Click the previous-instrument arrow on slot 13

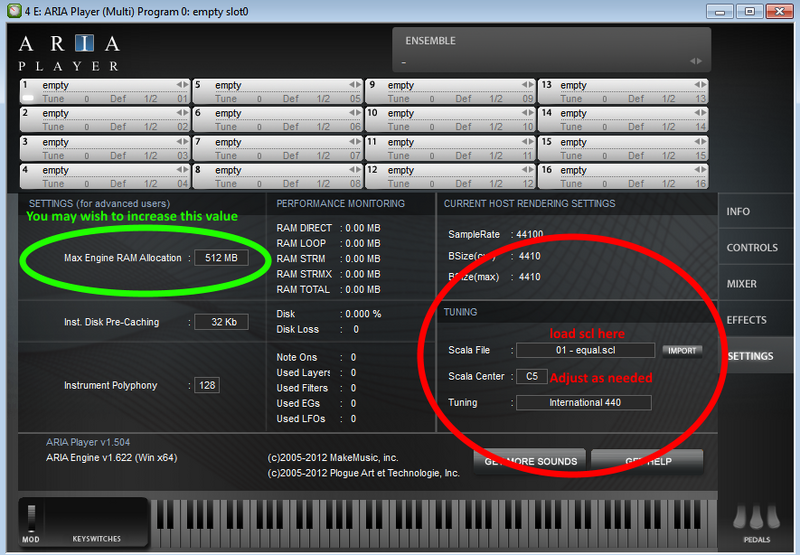tap(697, 85)
